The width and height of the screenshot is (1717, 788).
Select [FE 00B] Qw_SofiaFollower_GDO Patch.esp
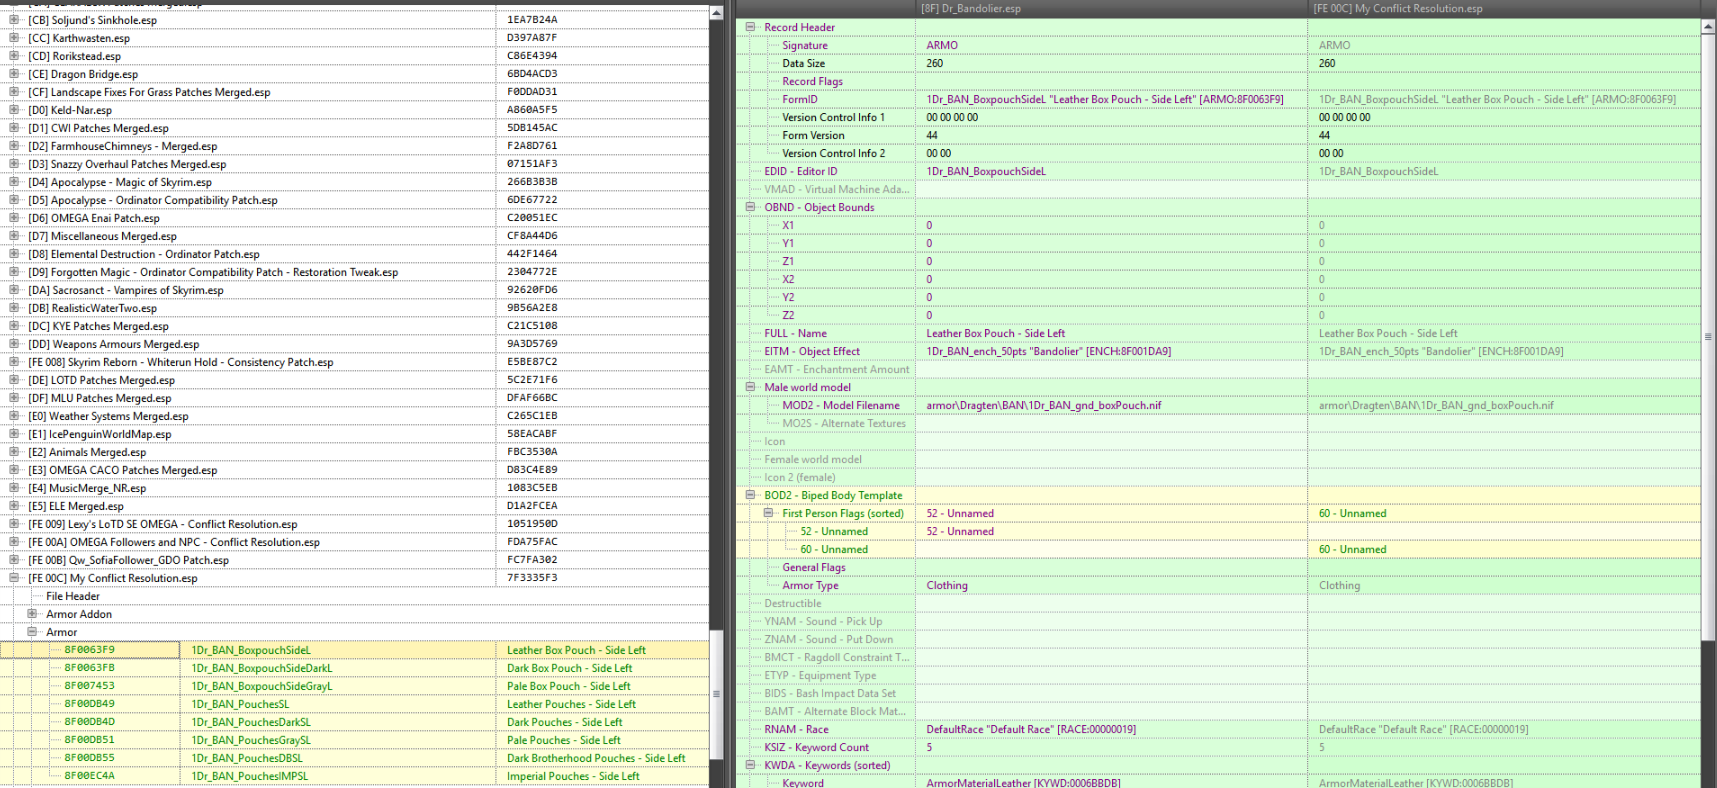click(x=129, y=560)
